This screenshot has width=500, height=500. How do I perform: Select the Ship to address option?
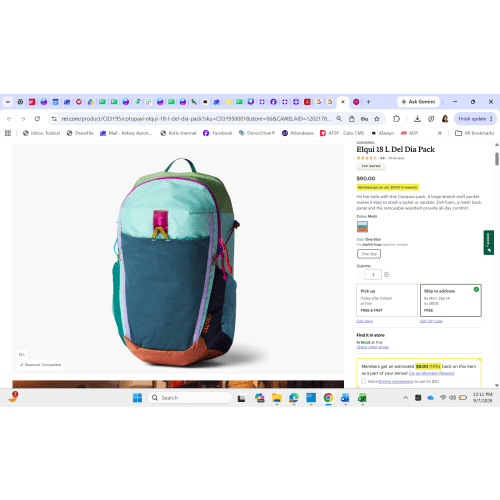451,300
